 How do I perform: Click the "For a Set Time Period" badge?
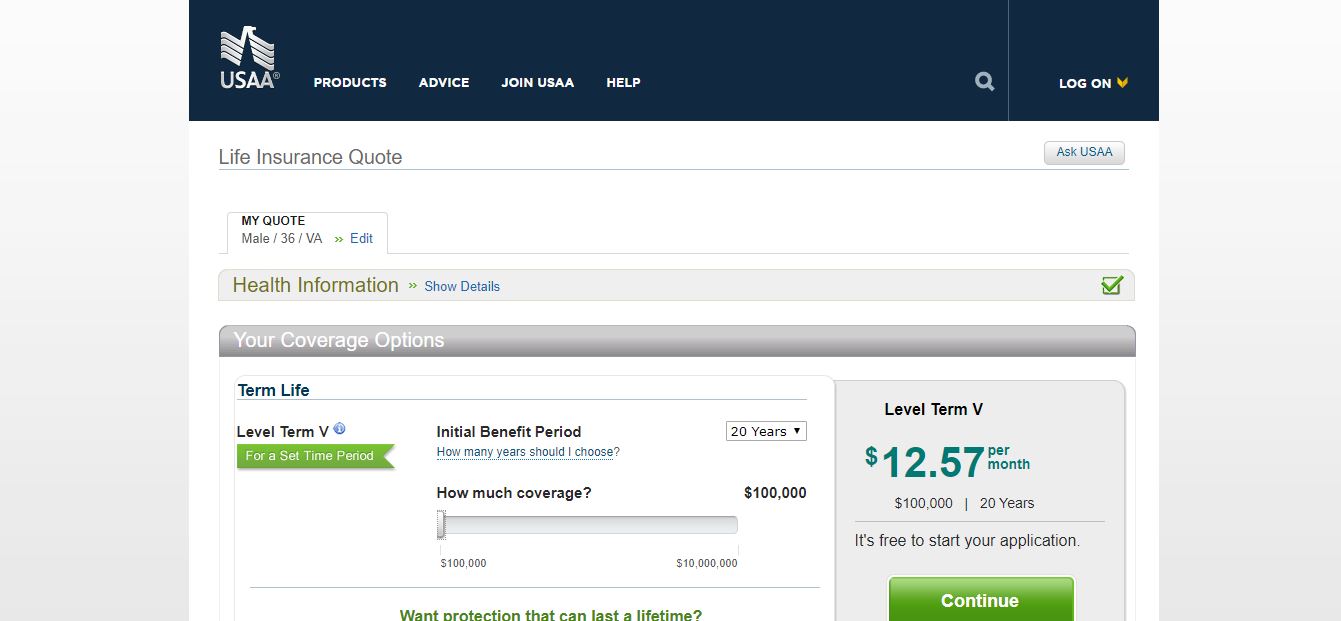point(311,456)
